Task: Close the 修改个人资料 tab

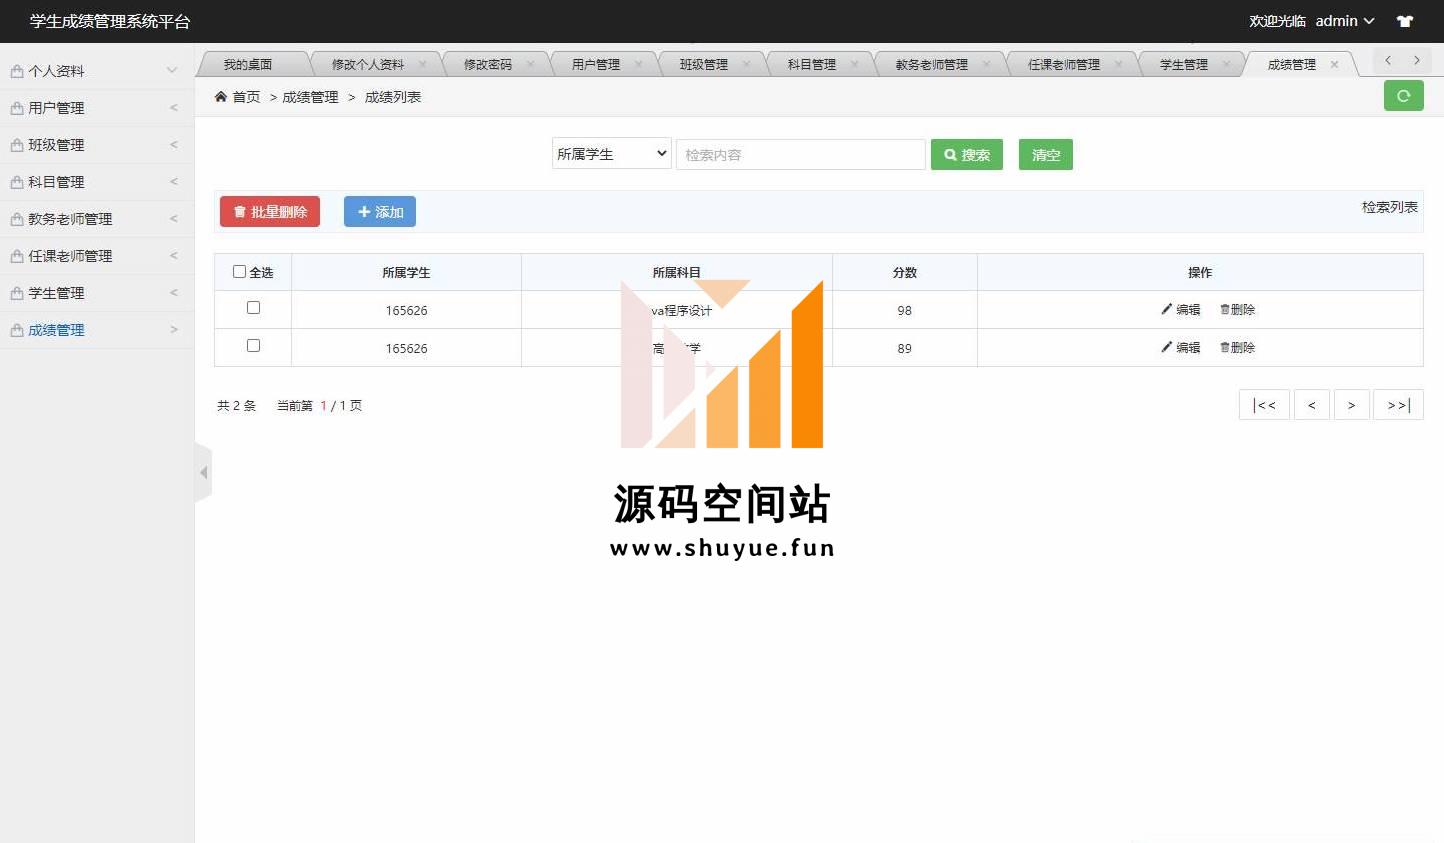Action: tap(422, 64)
